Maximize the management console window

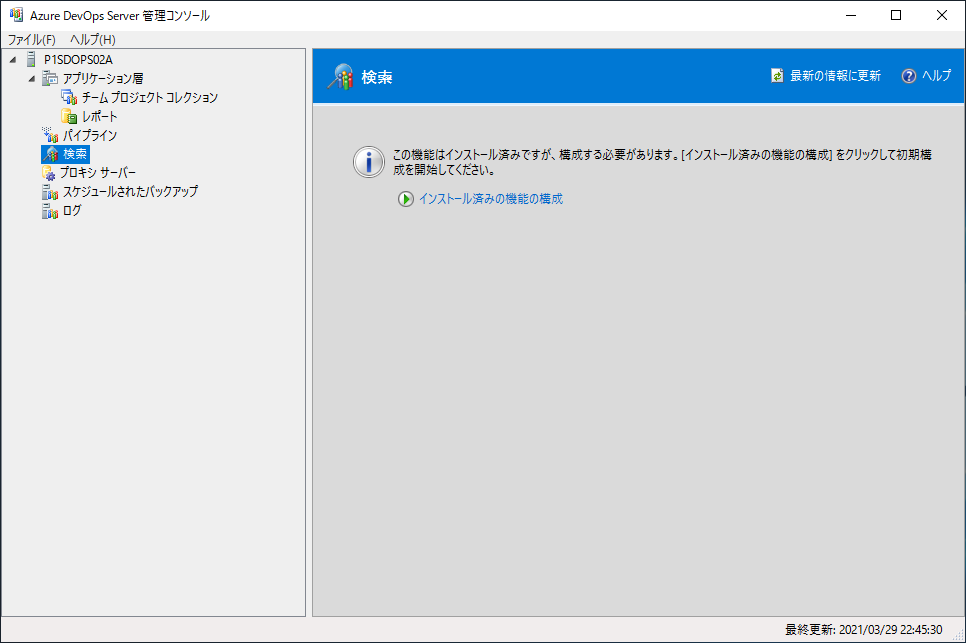tap(896, 15)
